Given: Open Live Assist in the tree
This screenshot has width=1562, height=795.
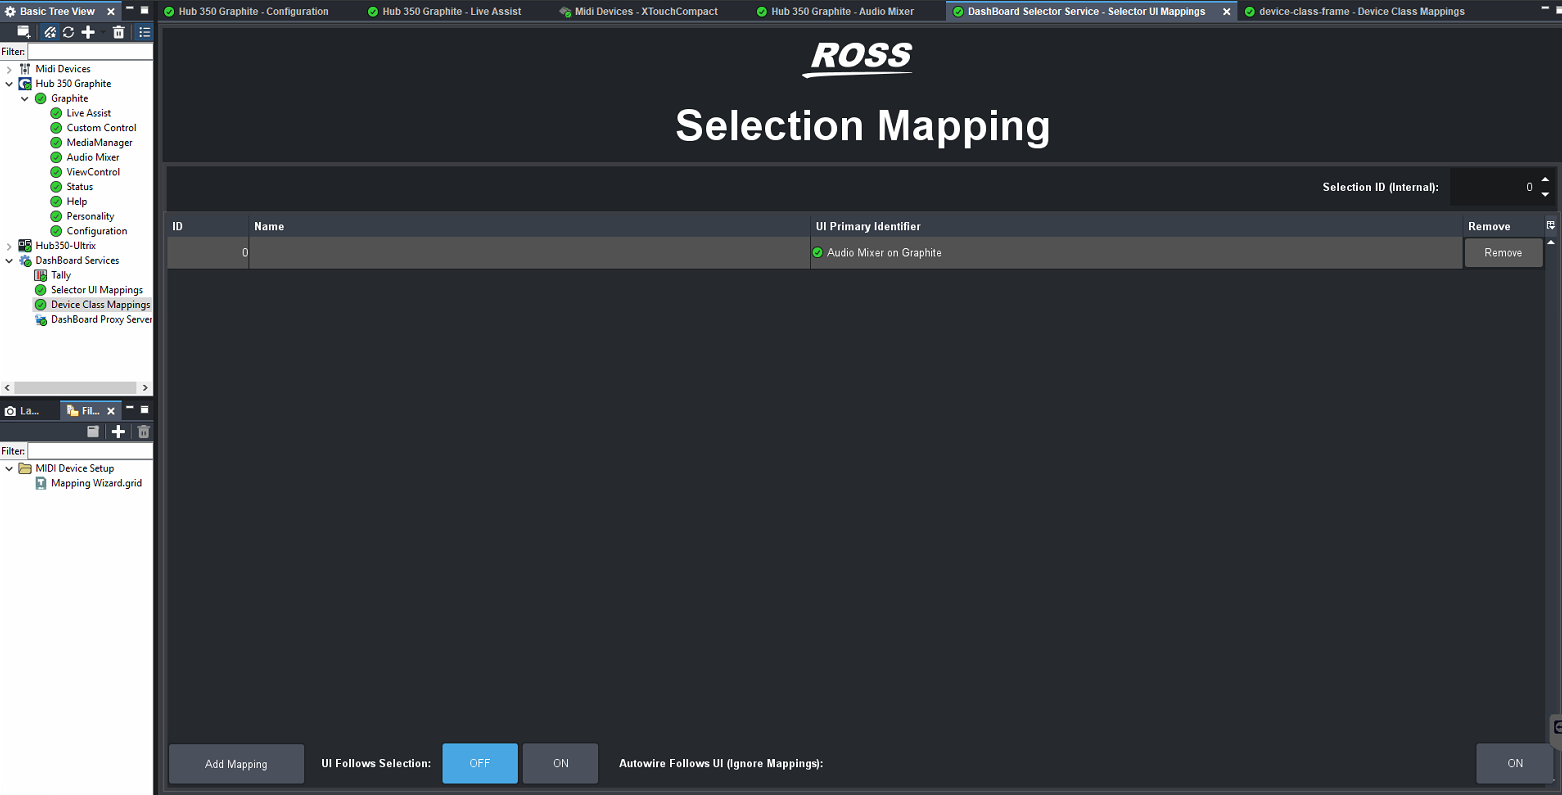Looking at the screenshot, I should pyautogui.click(x=89, y=113).
